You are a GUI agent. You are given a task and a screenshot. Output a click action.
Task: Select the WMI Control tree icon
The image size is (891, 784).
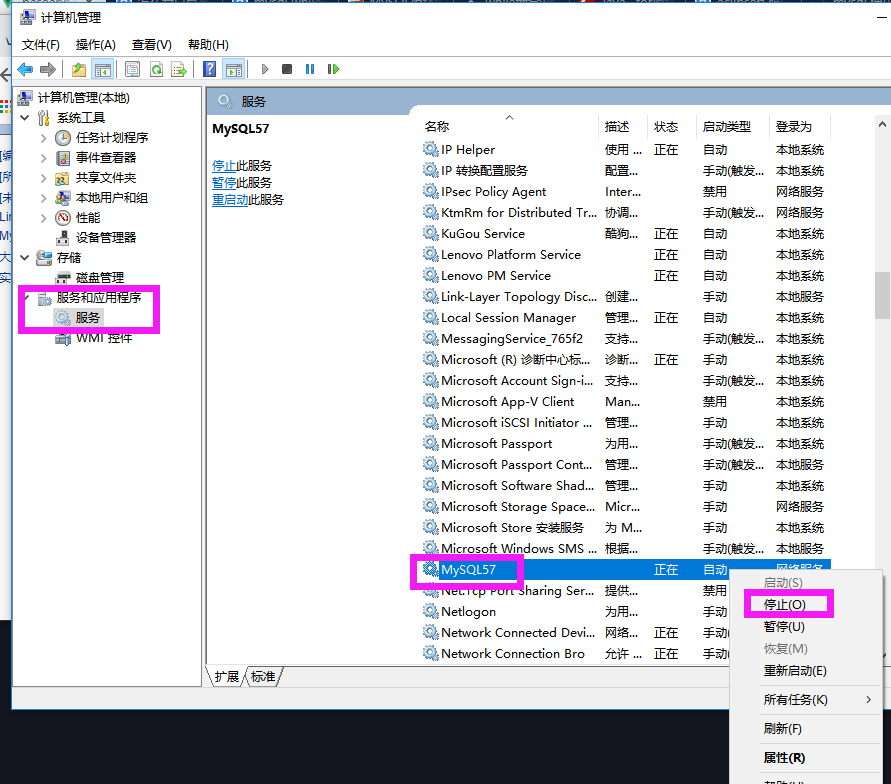pos(63,339)
